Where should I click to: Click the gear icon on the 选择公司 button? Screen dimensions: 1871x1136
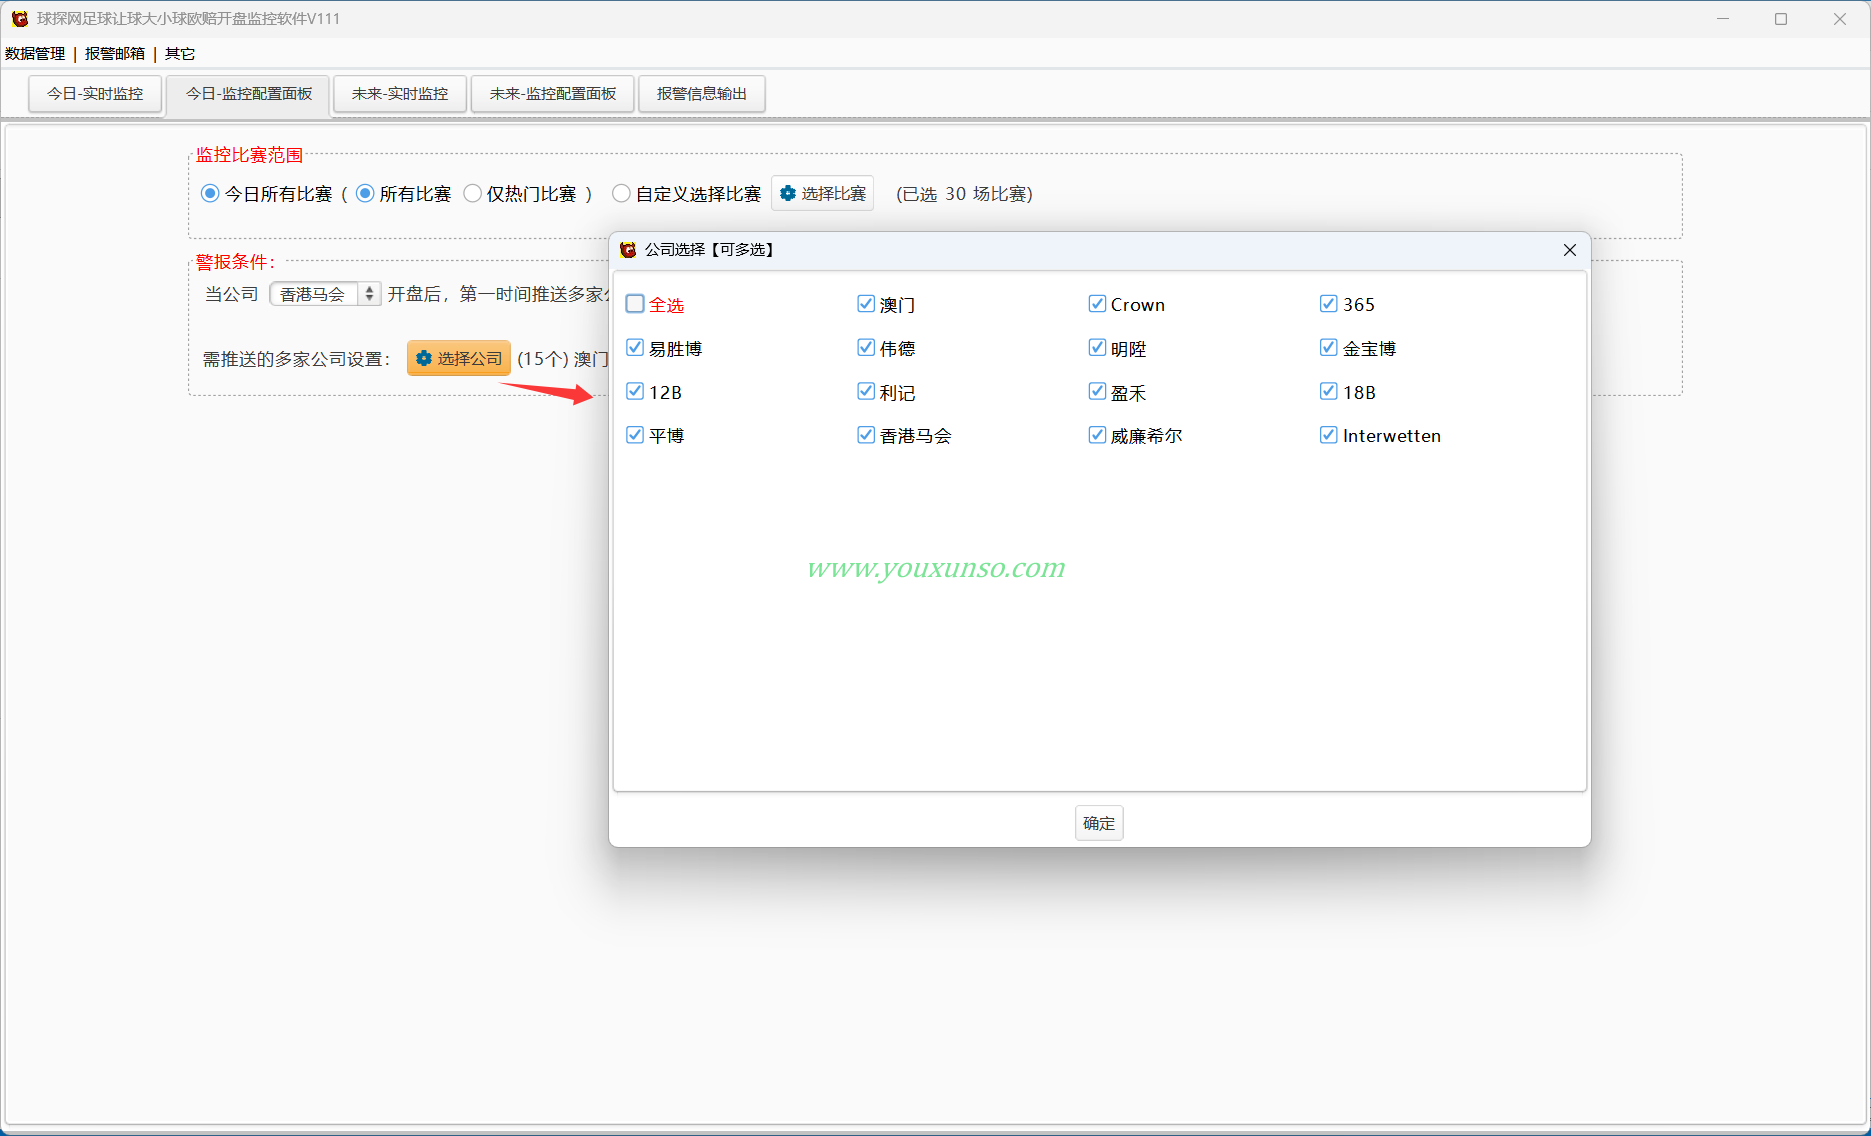click(424, 358)
